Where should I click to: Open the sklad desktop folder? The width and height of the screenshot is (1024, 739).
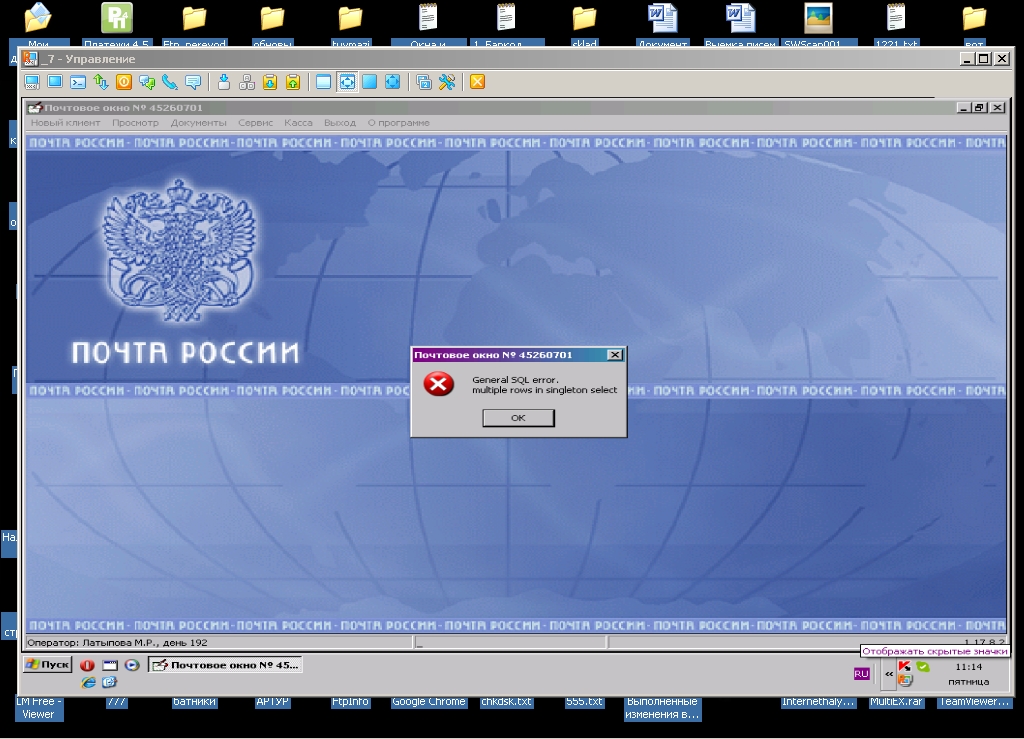[584, 25]
